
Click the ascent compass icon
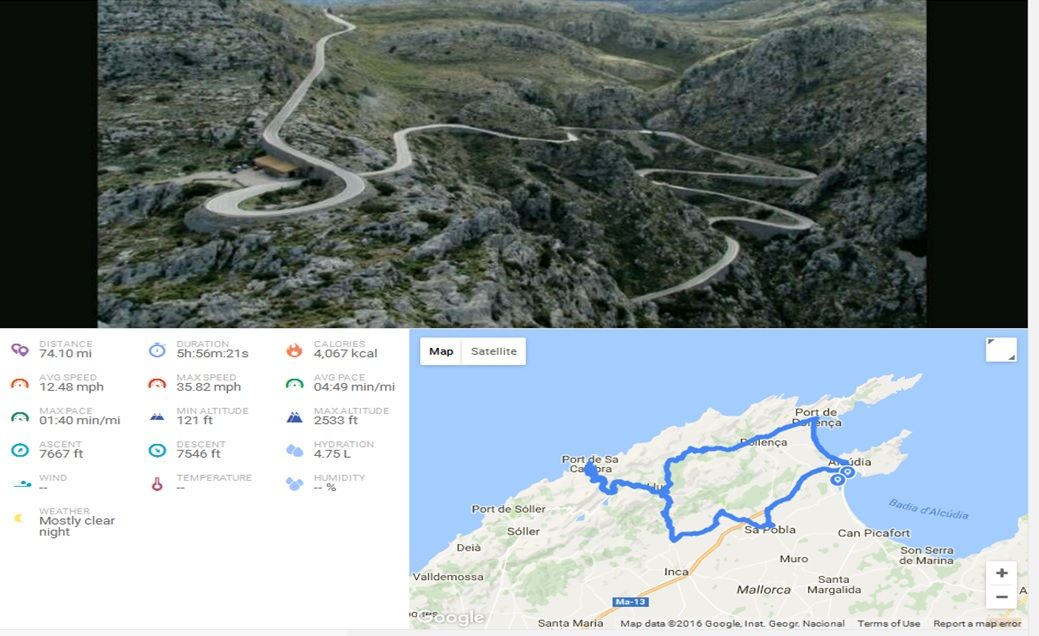(20, 450)
